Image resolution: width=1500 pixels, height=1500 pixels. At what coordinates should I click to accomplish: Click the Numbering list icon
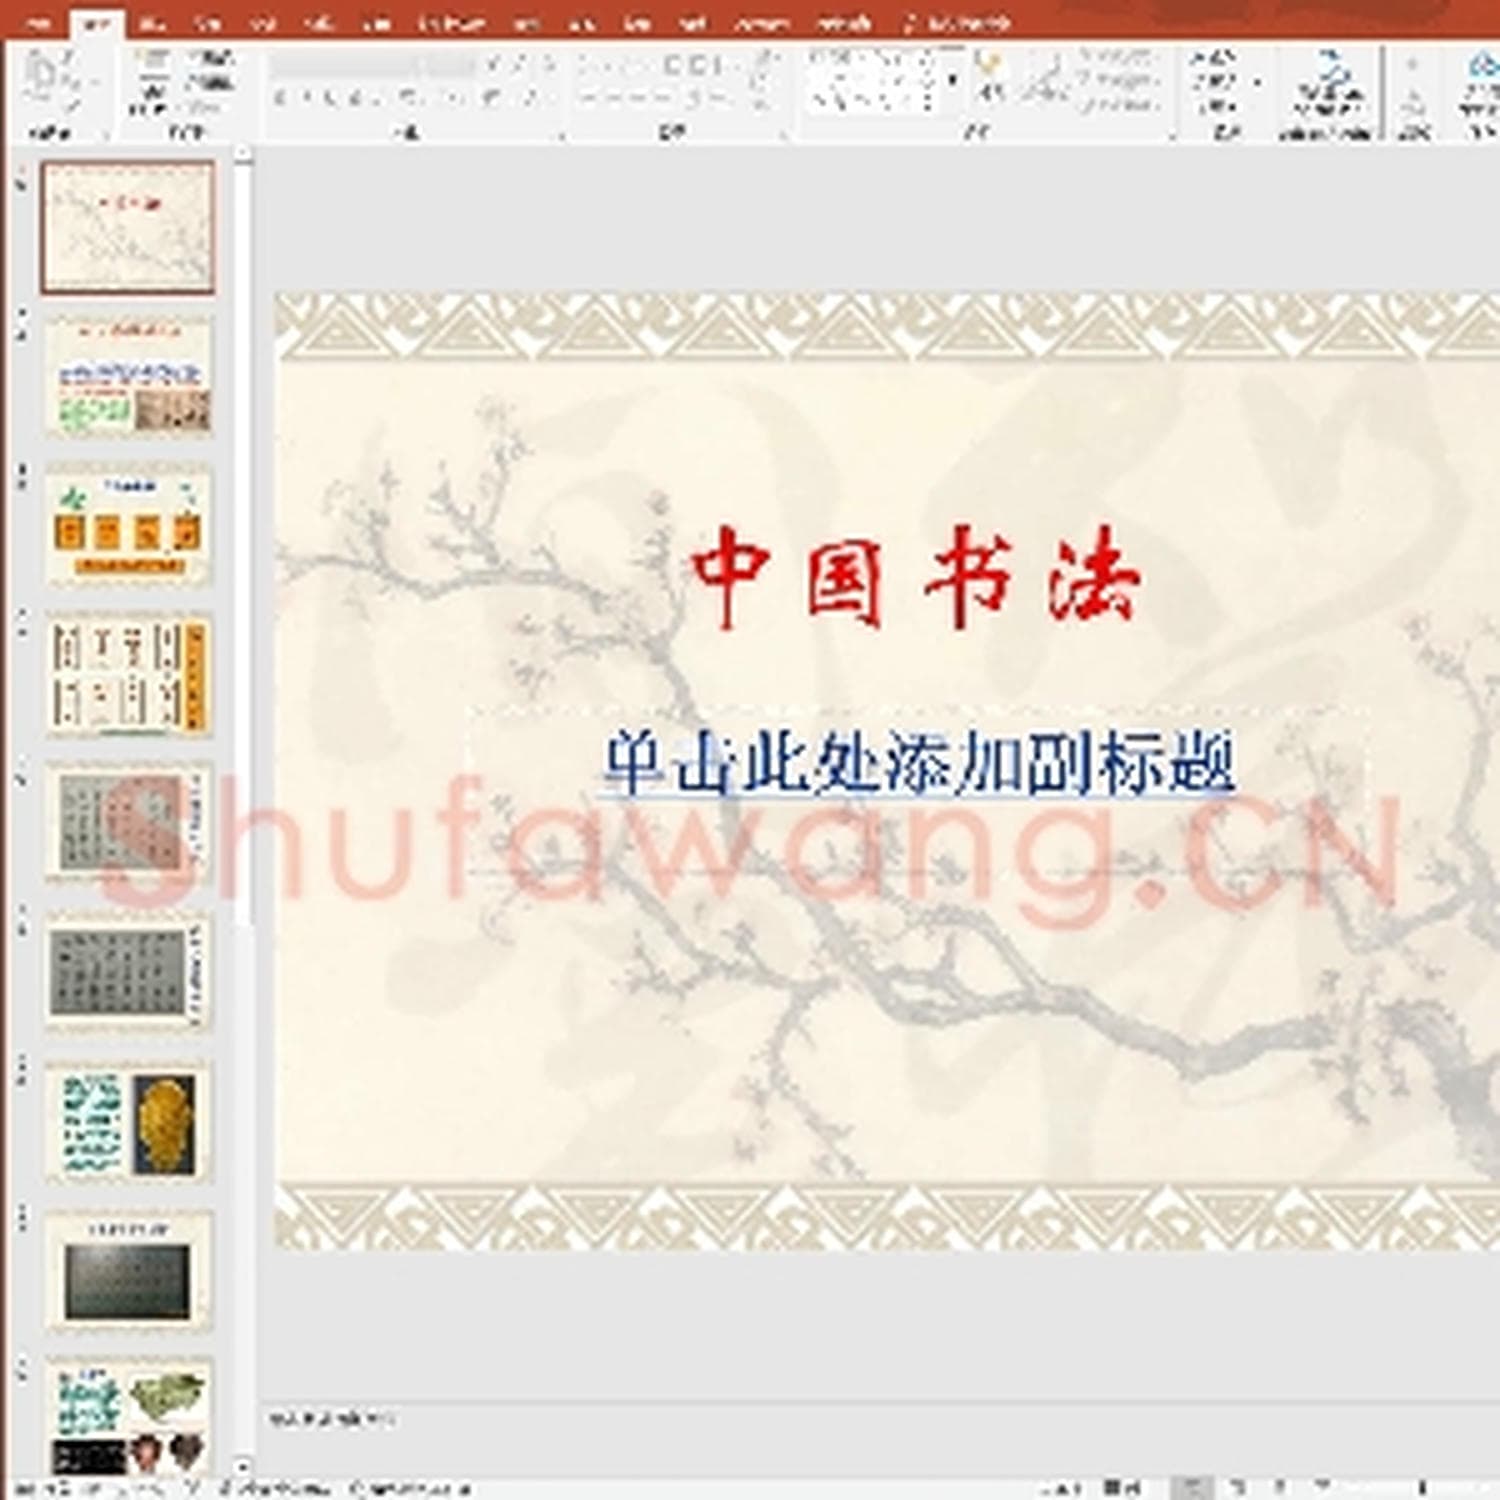tap(623, 65)
